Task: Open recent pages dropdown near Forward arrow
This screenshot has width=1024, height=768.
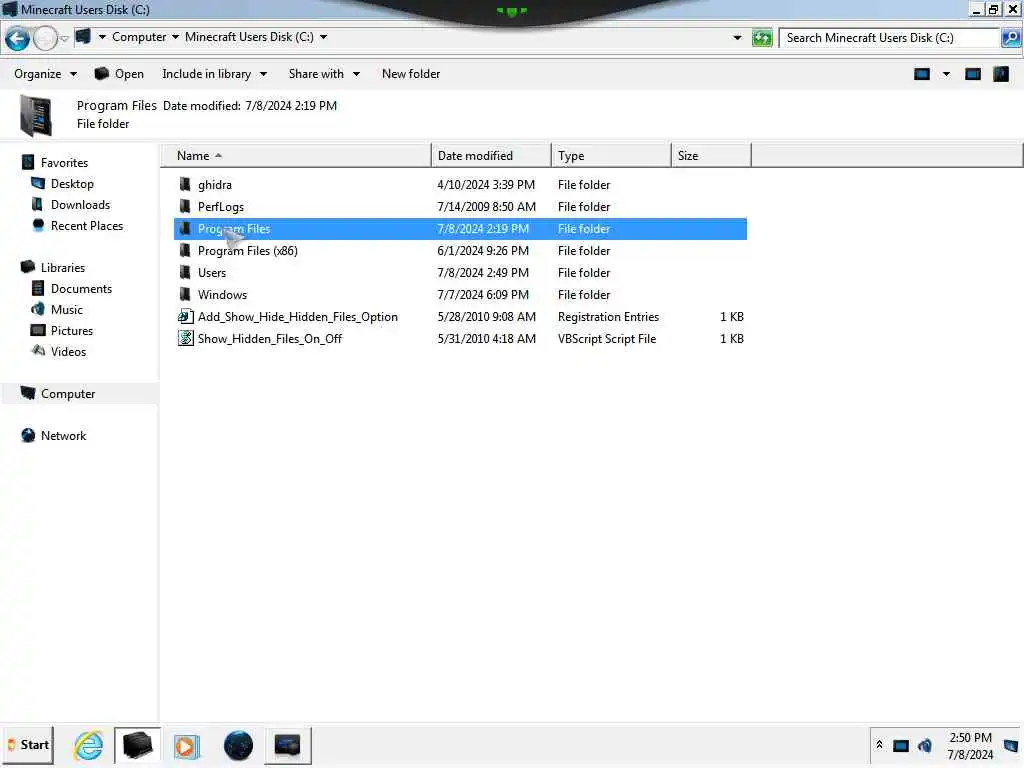Action: (x=64, y=39)
